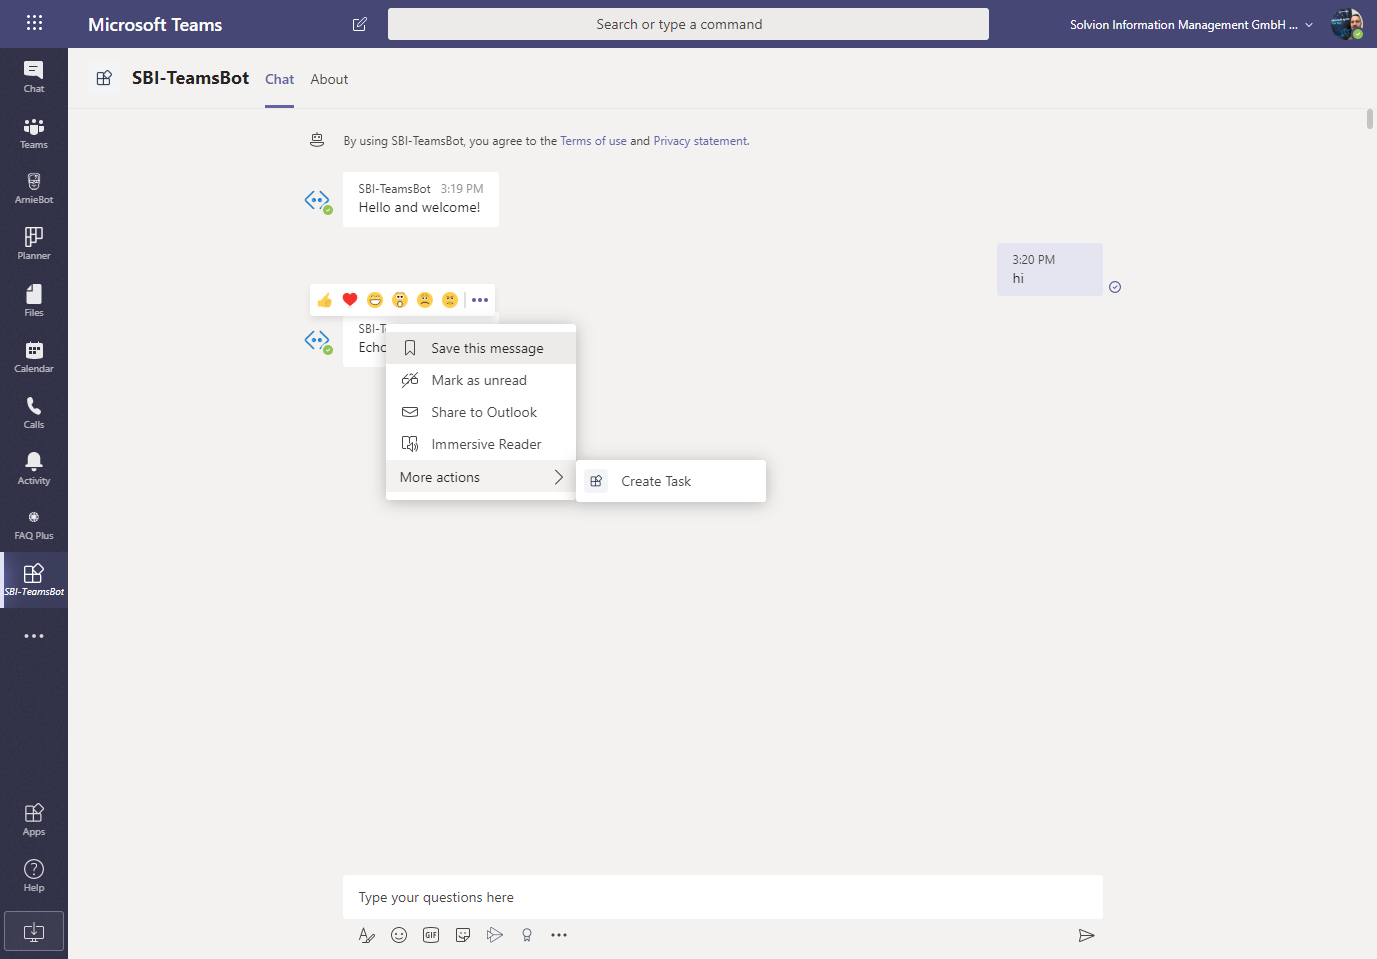React with red heart emoji
This screenshot has height=959, width=1377.
tap(350, 300)
